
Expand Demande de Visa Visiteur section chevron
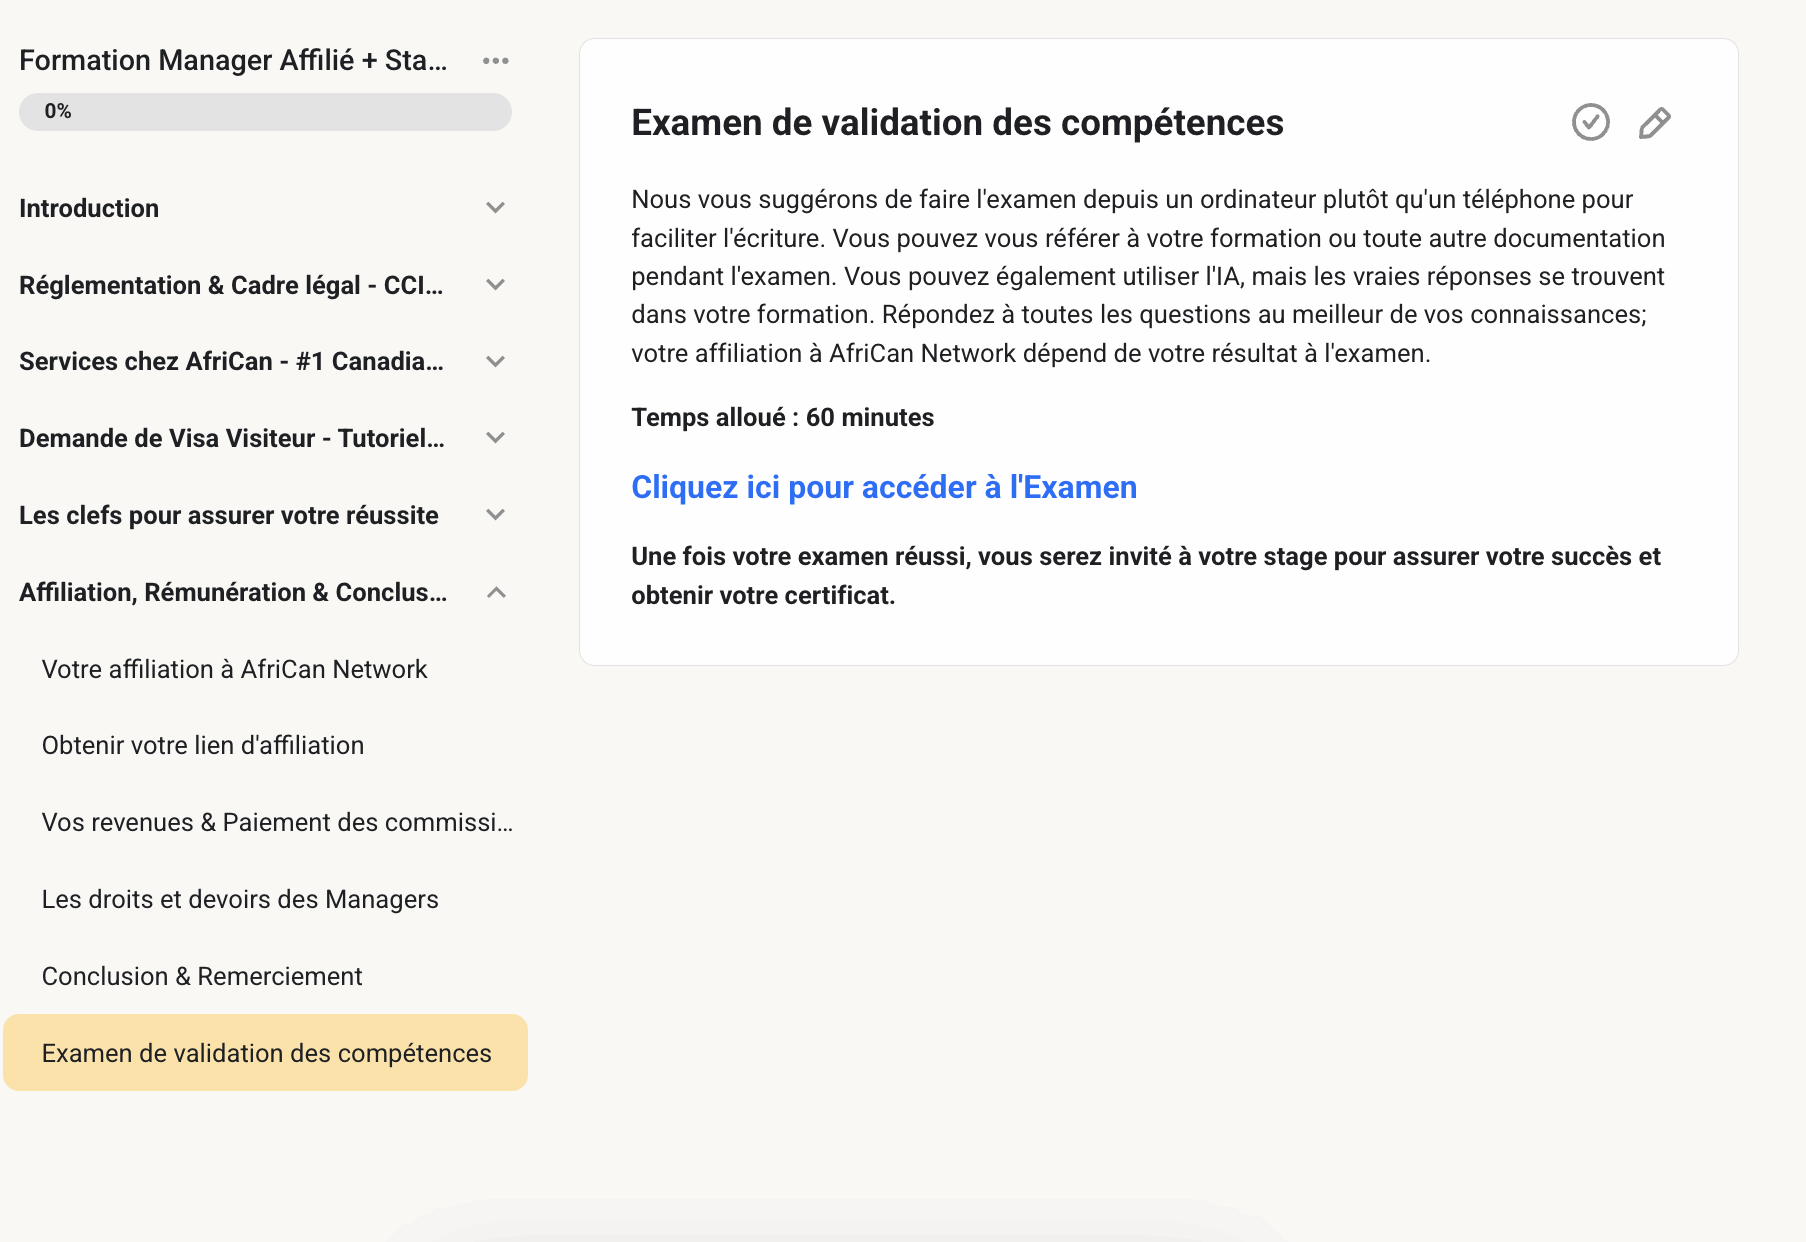tap(495, 438)
